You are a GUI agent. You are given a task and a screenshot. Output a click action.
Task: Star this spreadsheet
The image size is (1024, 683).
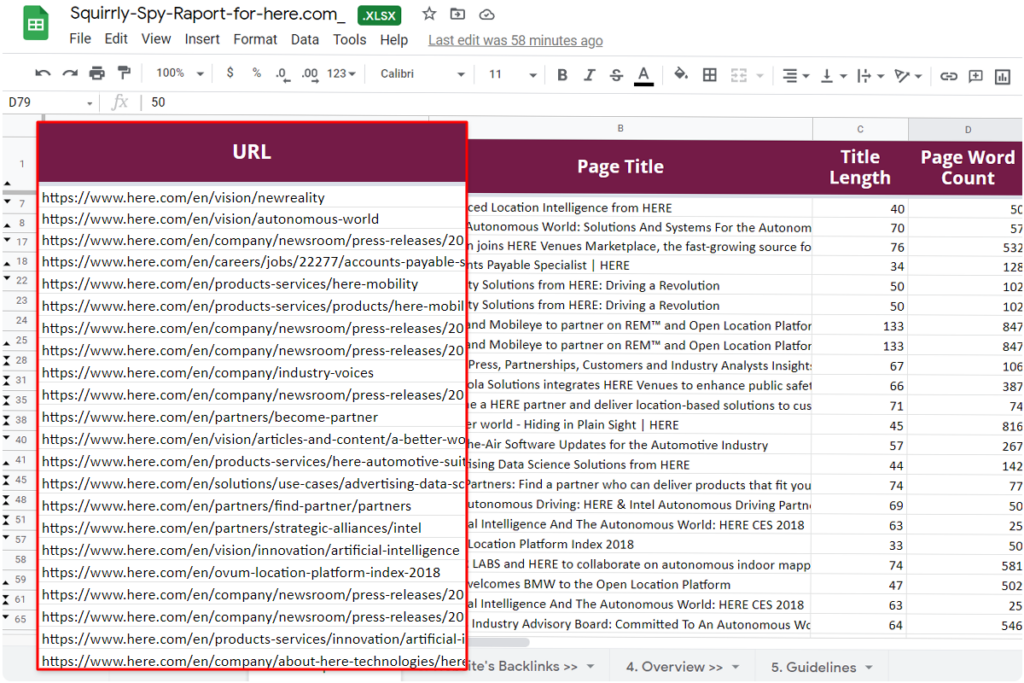(429, 14)
